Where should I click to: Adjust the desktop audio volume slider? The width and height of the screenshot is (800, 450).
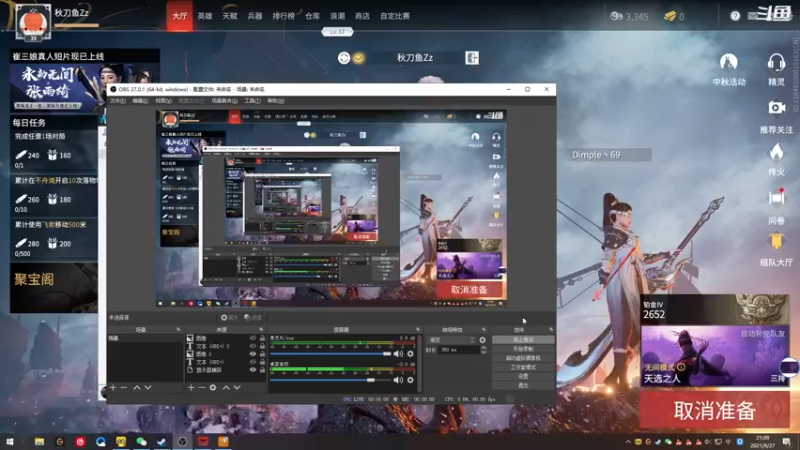point(331,380)
